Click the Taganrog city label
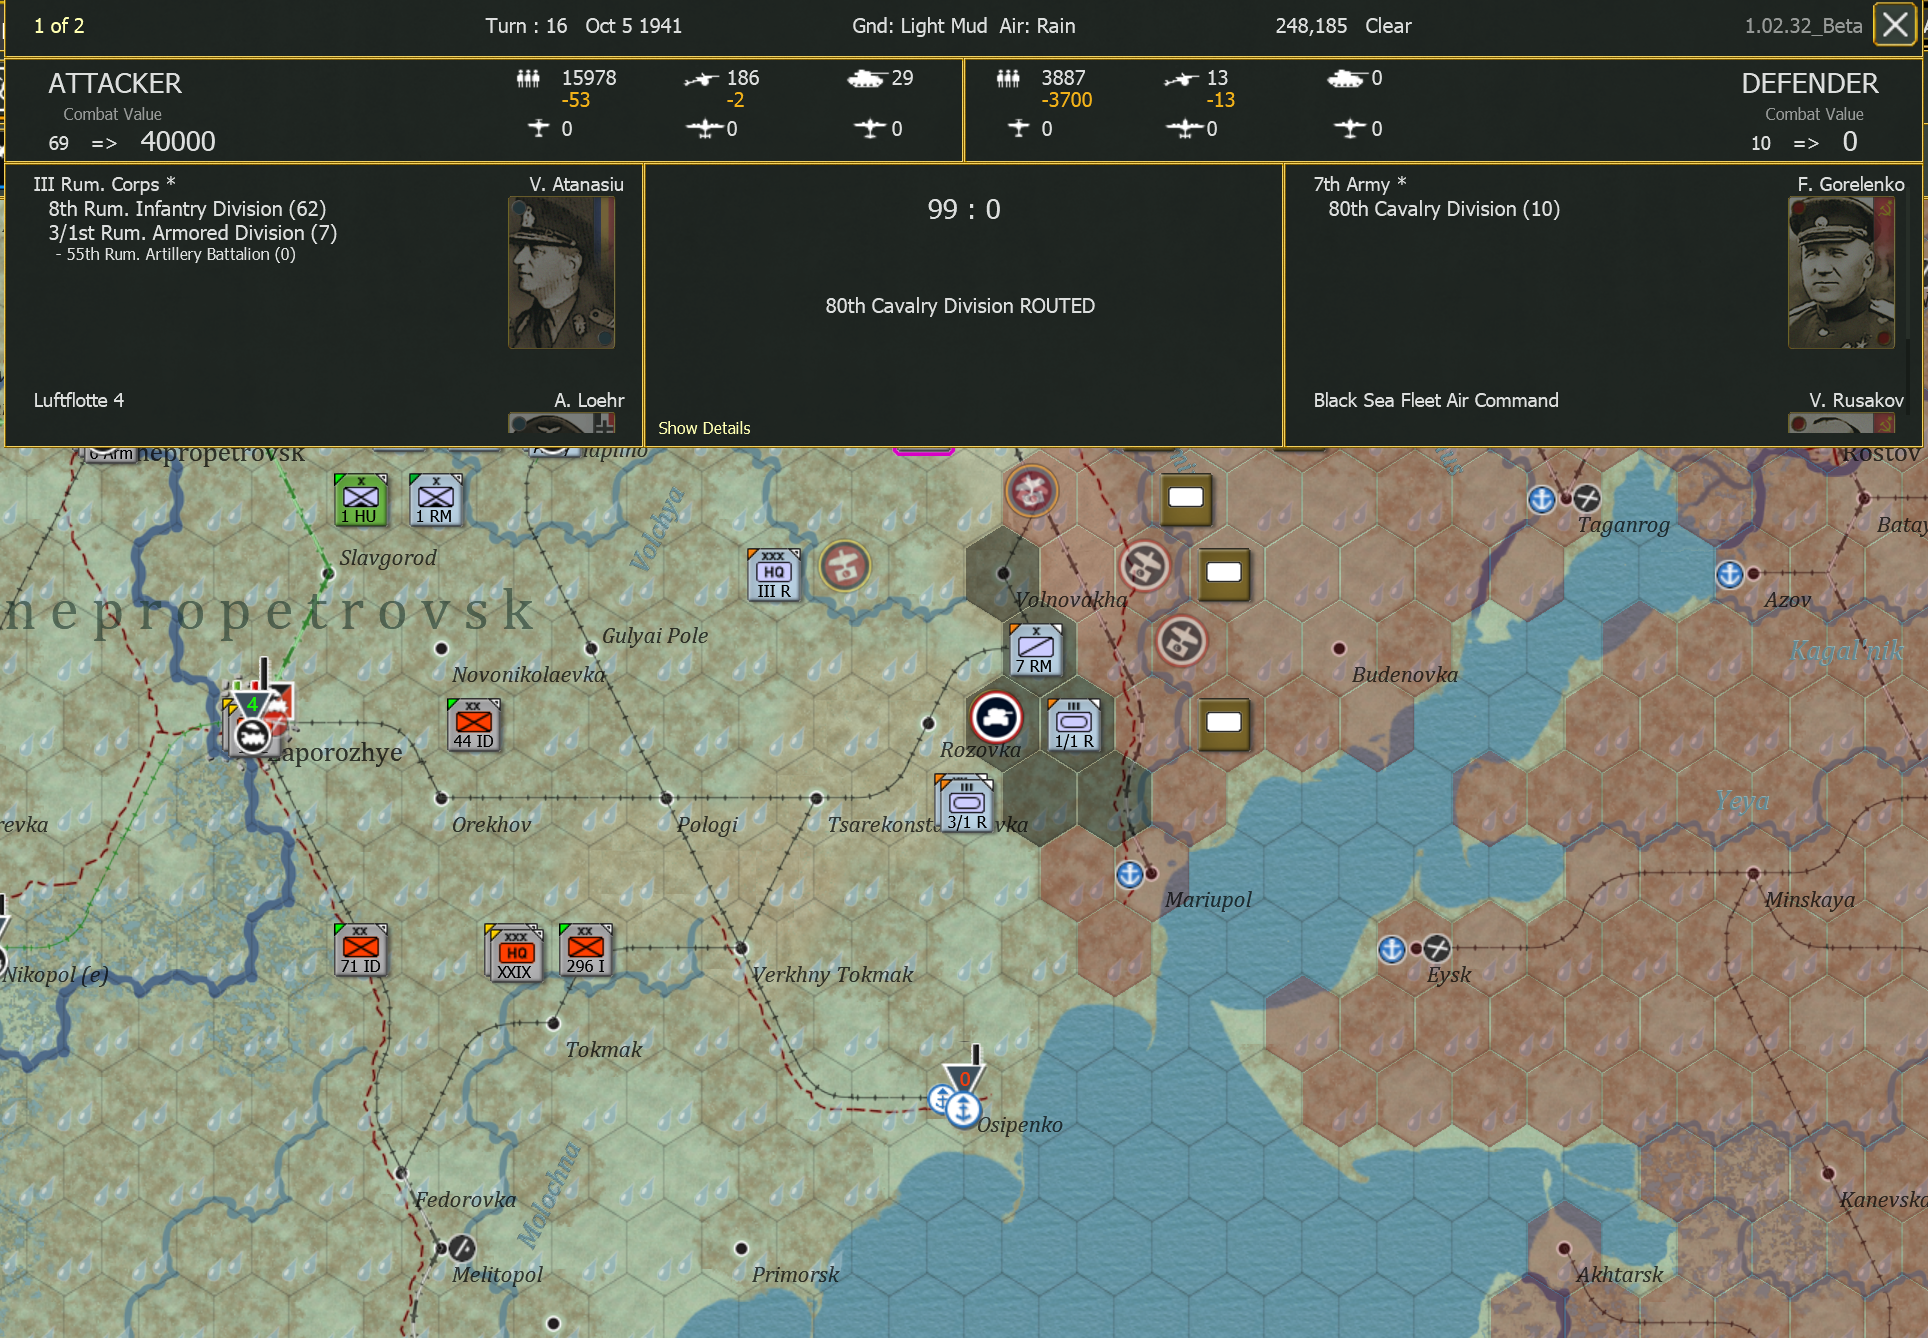This screenshot has width=1928, height=1338. point(1623,525)
